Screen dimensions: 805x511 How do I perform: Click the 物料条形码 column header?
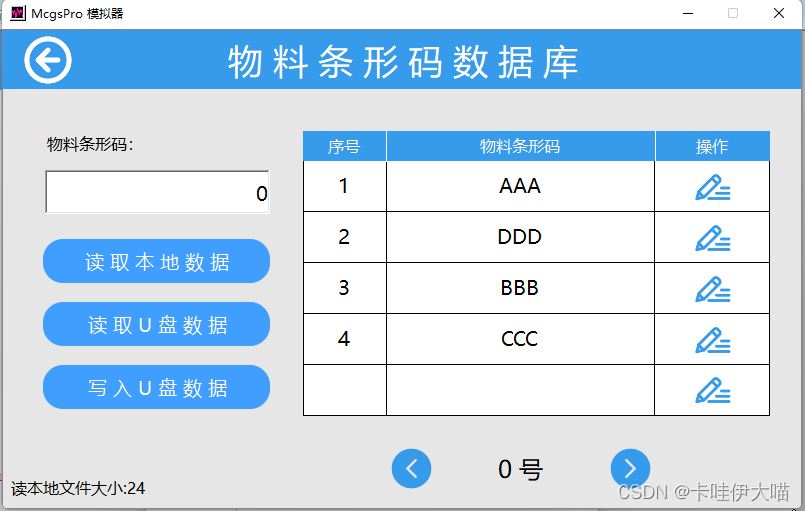click(520, 146)
